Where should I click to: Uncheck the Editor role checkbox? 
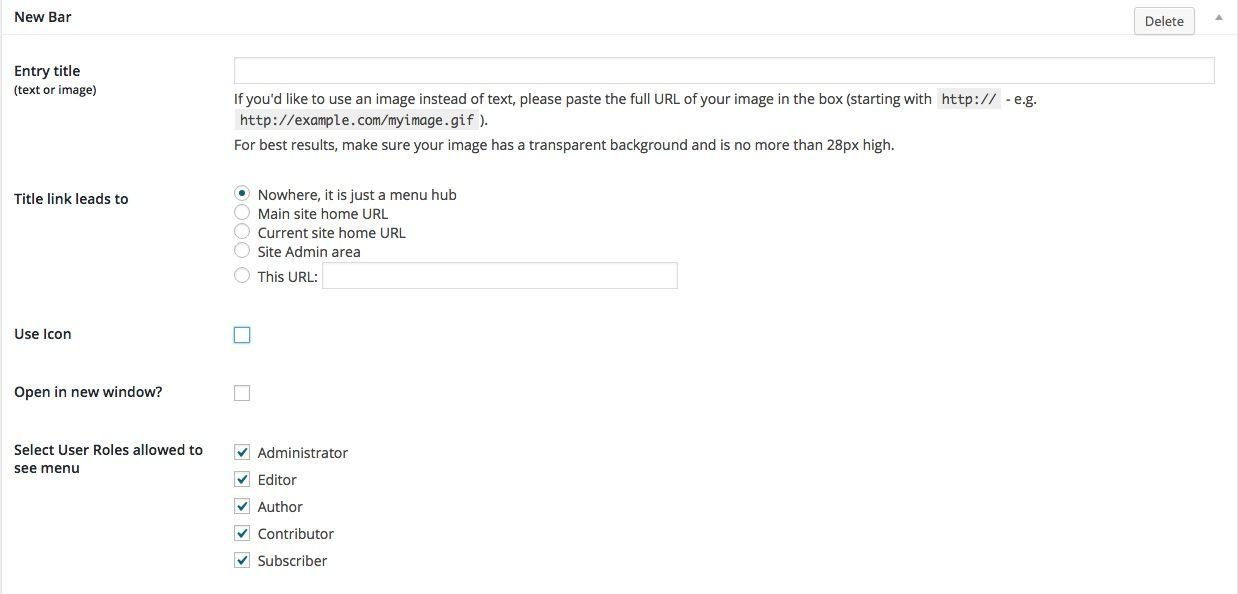[242, 479]
